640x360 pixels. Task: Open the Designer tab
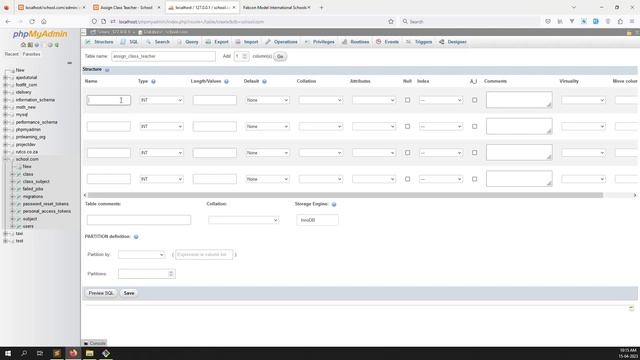[x=453, y=42]
